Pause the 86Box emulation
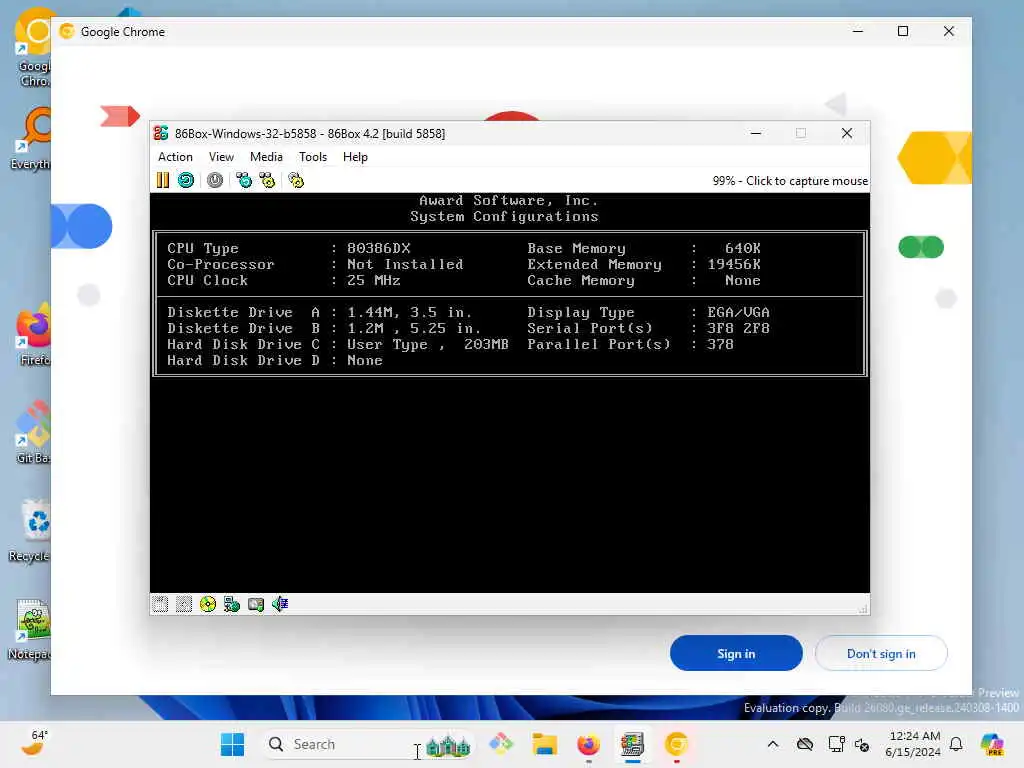Image resolution: width=1024 pixels, height=768 pixels. tap(163, 180)
